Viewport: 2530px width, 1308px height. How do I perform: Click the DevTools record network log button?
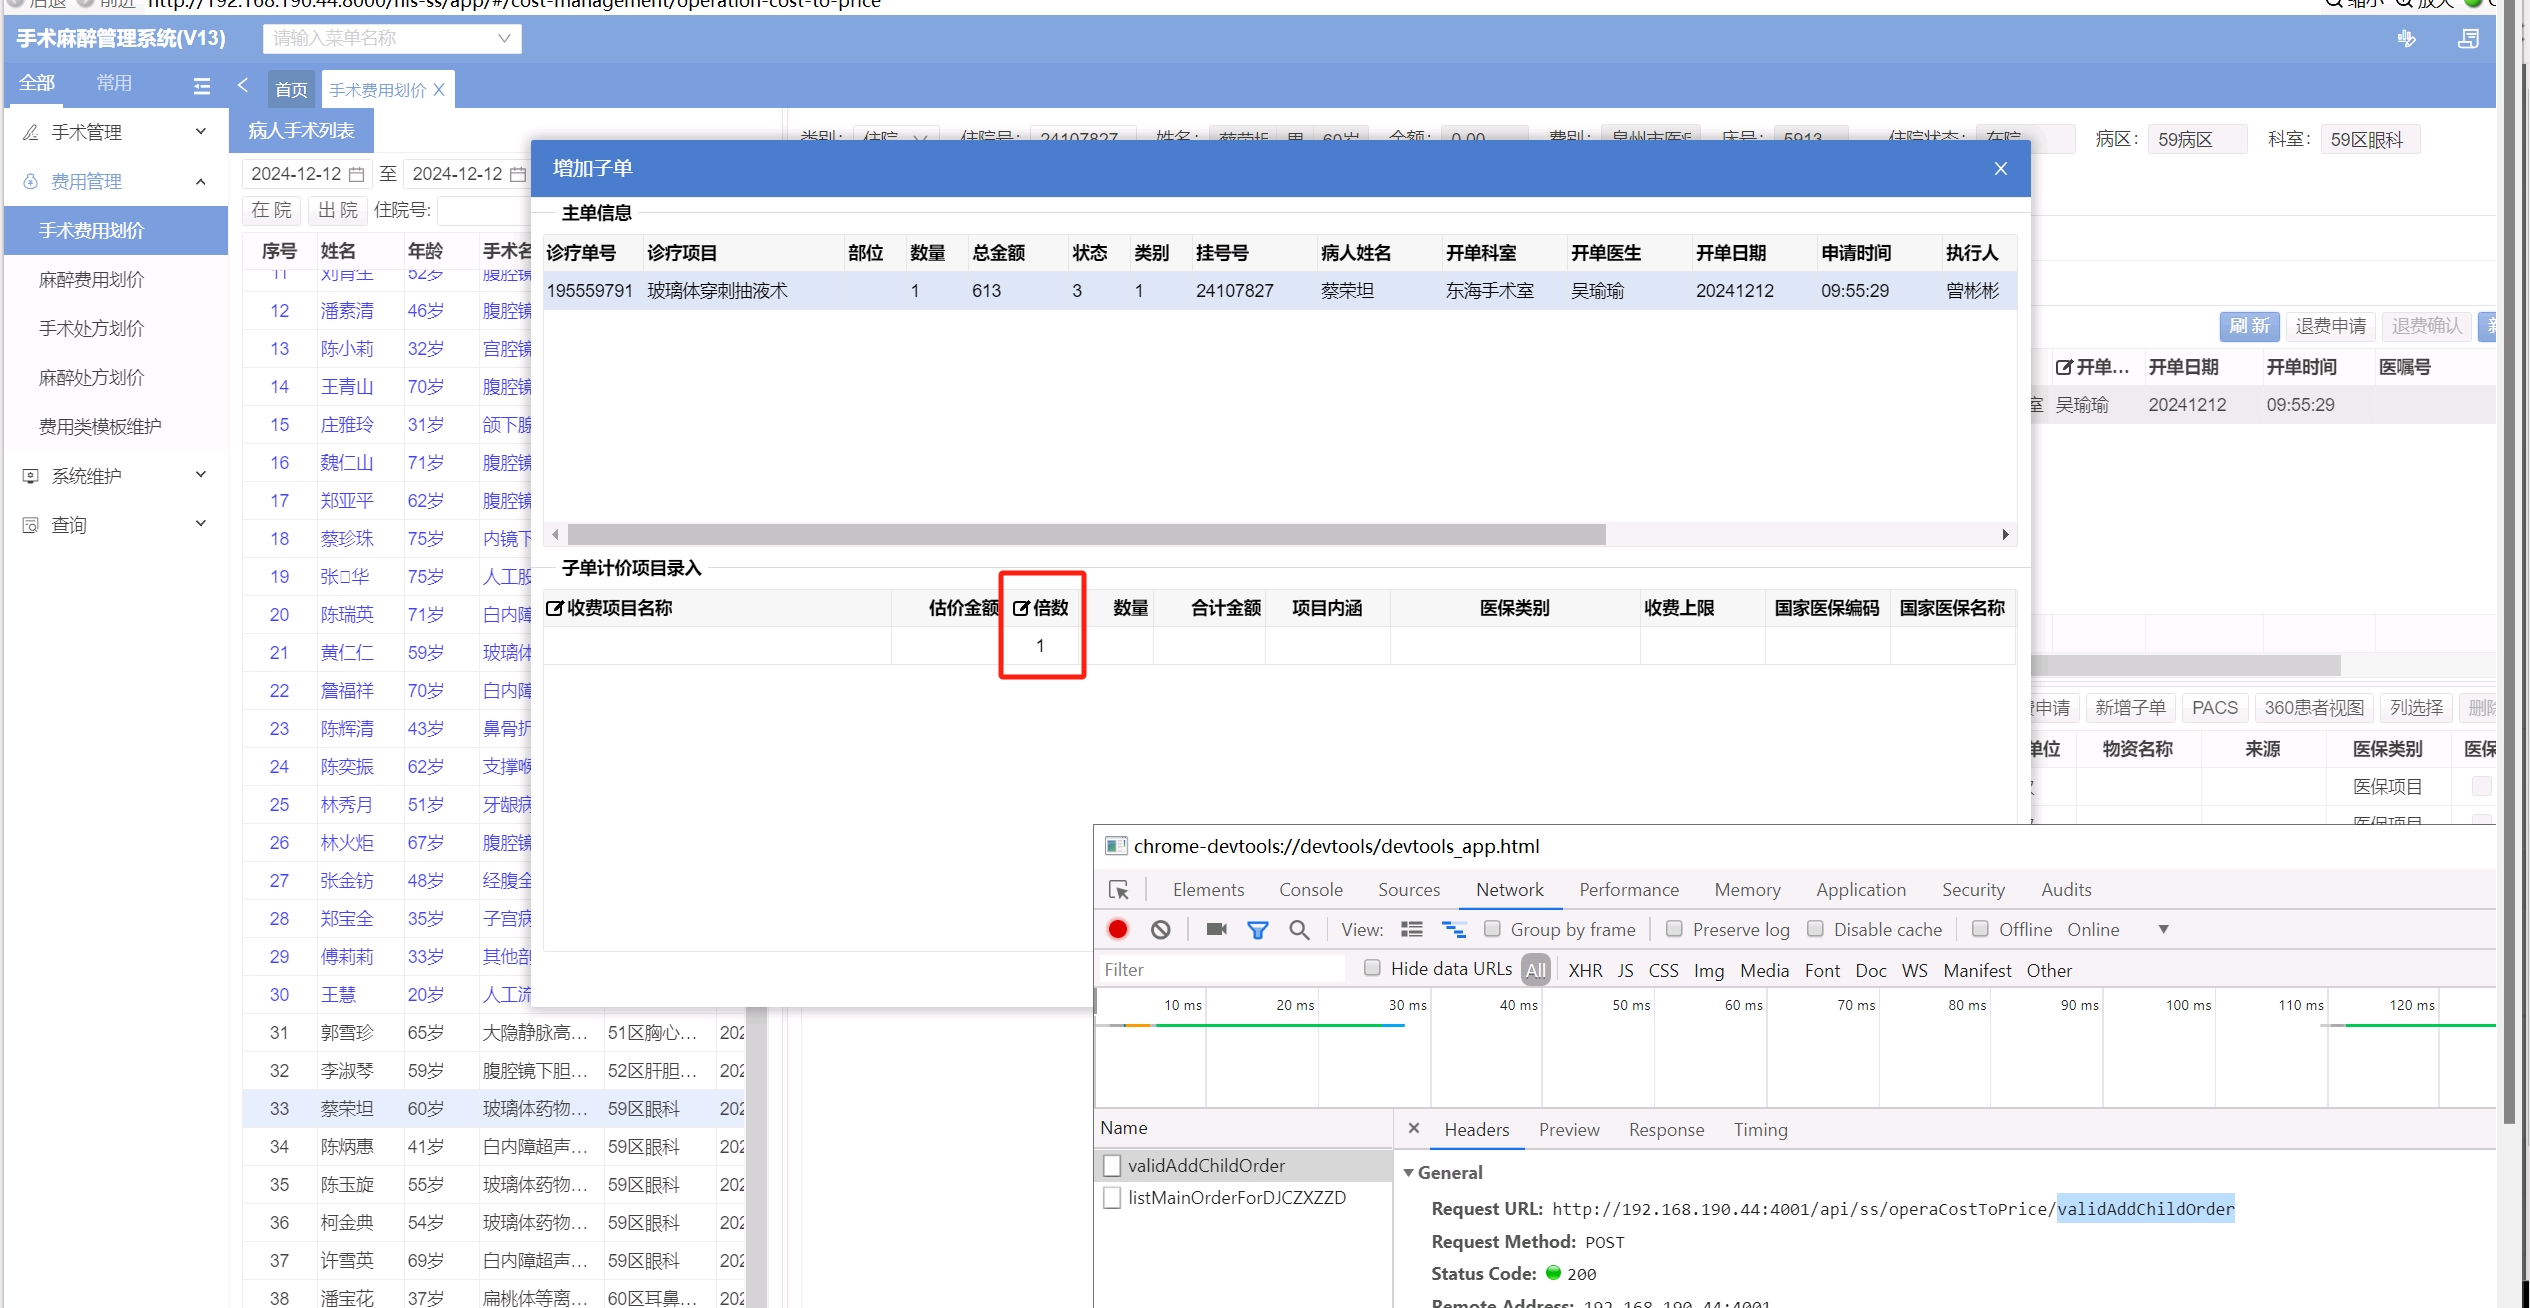1118,929
